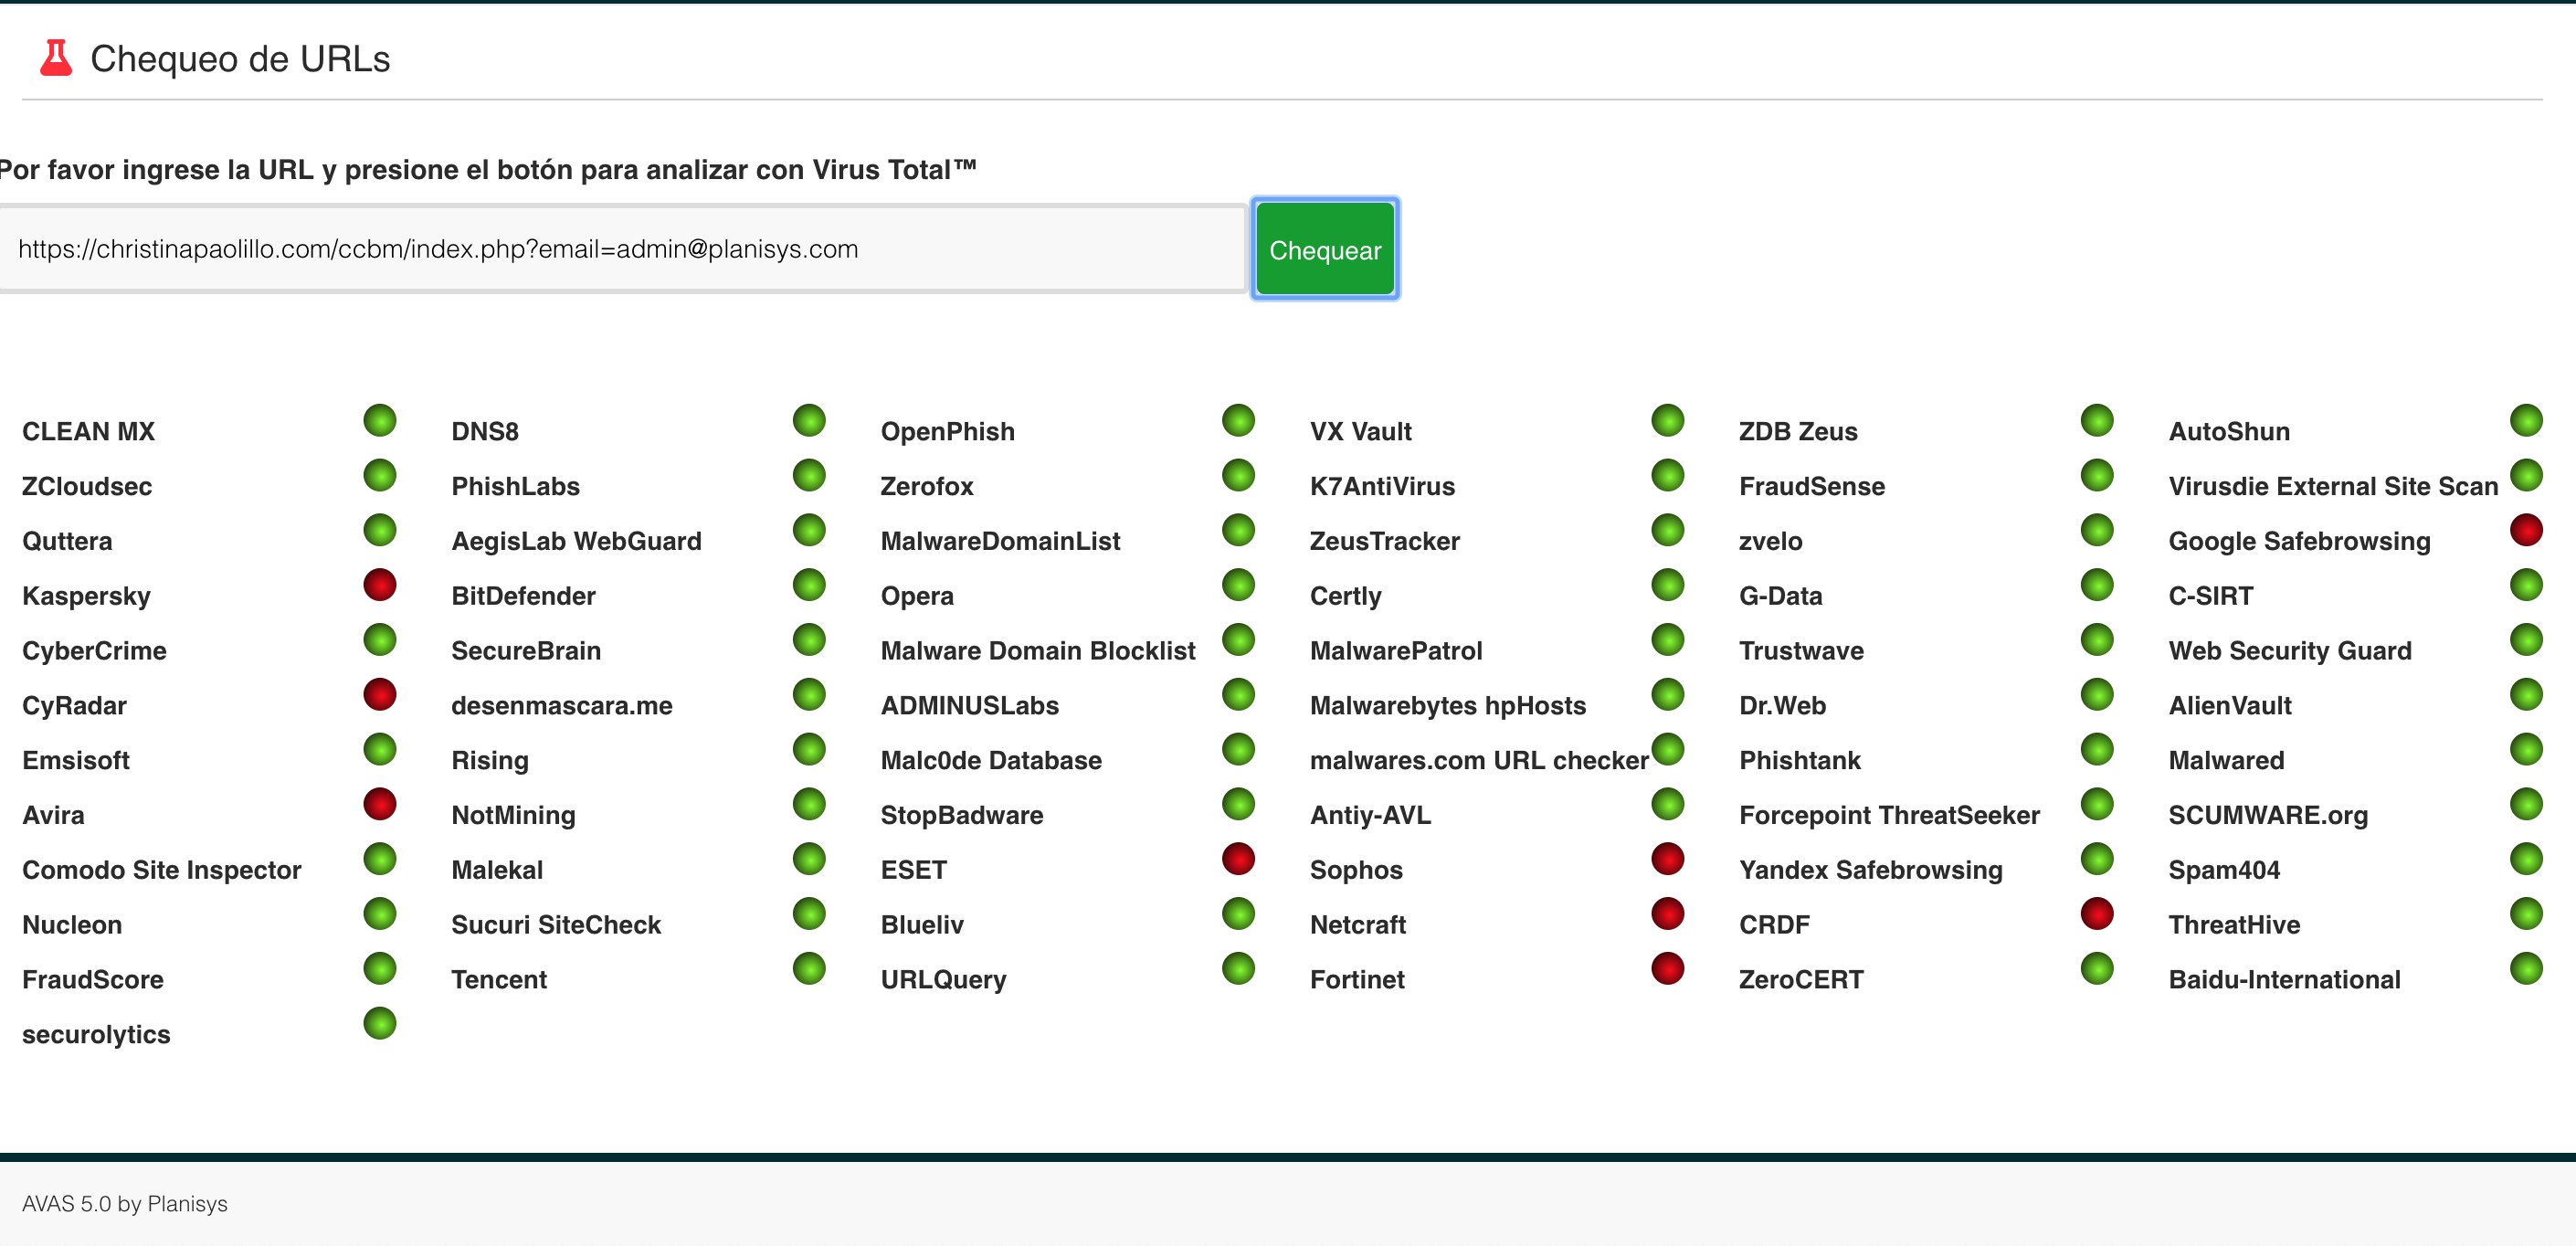This screenshot has height=1246, width=2576.
Task: Click the Chequear button
Action: [x=1325, y=249]
